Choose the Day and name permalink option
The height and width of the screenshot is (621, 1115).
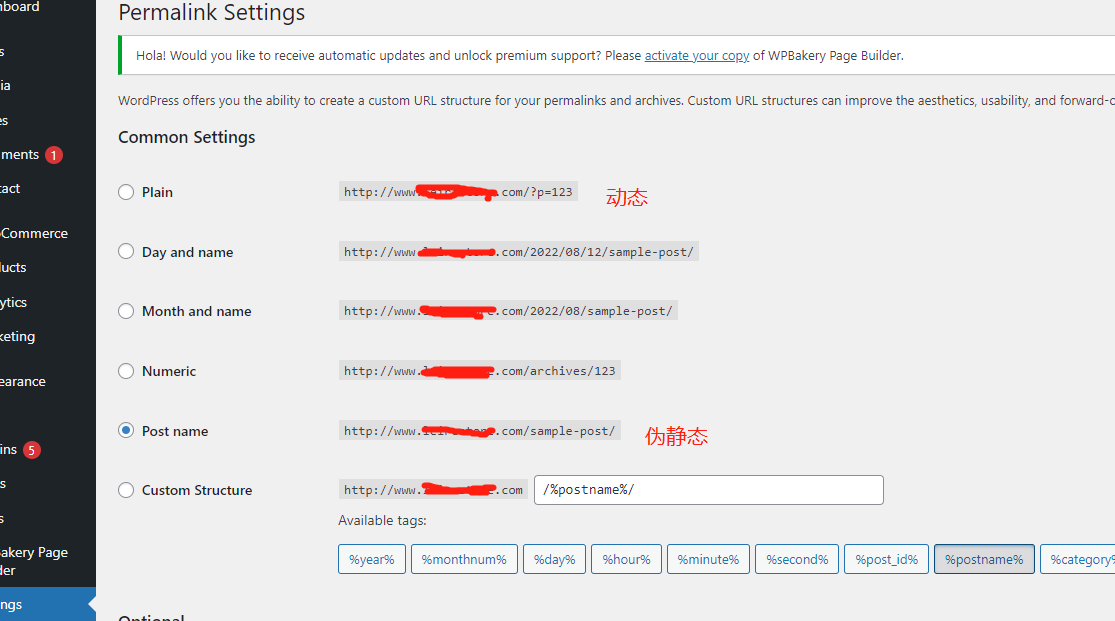point(126,252)
